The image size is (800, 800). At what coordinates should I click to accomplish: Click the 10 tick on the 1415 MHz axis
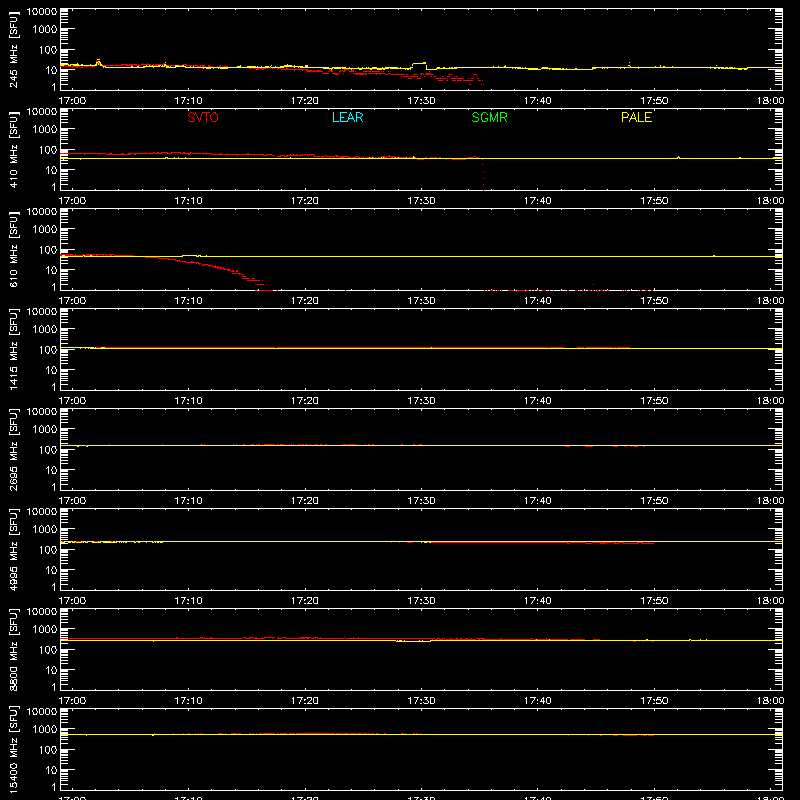(51, 370)
